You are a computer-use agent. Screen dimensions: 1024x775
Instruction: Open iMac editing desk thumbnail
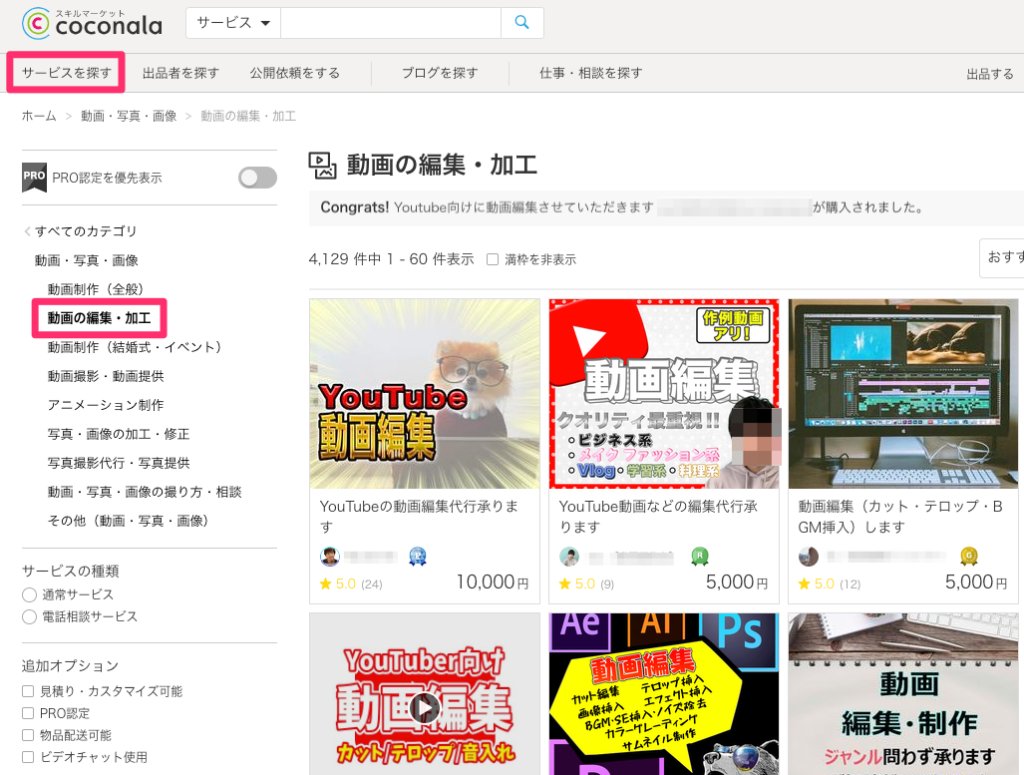click(x=903, y=394)
